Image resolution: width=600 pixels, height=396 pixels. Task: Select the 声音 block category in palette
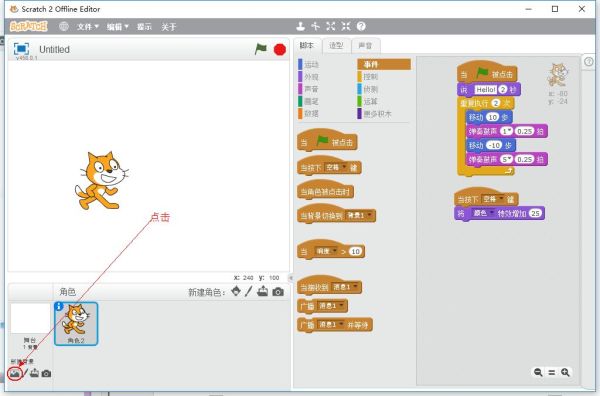pyautogui.click(x=309, y=89)
